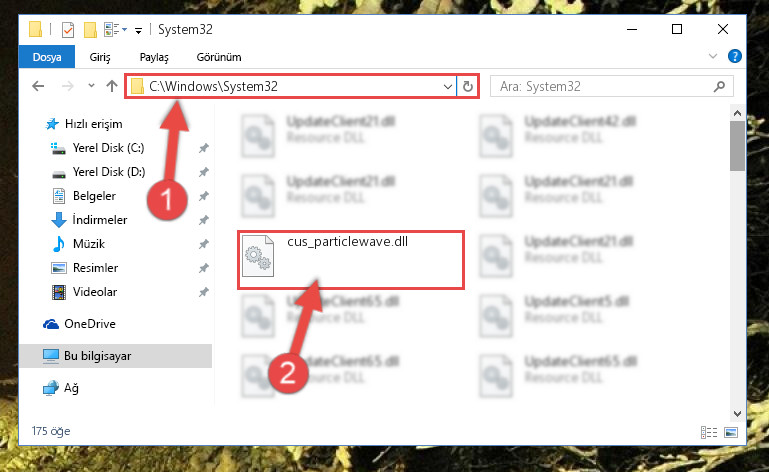Switch to Details view icon
Screen dimensions: 769x472
pos(709,432)
